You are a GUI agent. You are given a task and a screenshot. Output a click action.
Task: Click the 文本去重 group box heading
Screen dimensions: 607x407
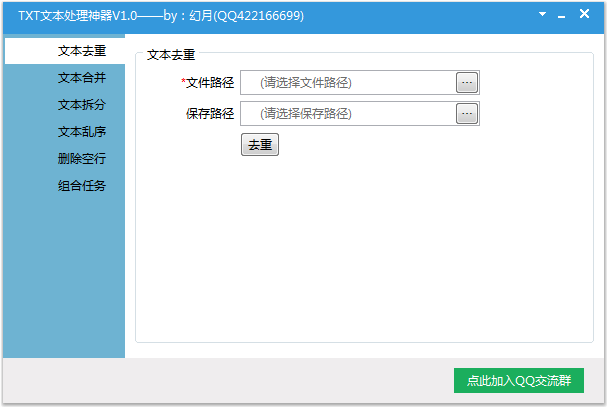click(171, 55)
